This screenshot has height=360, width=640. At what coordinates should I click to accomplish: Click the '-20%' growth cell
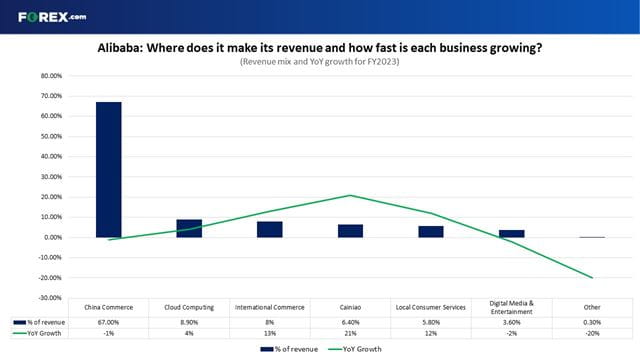592,333
